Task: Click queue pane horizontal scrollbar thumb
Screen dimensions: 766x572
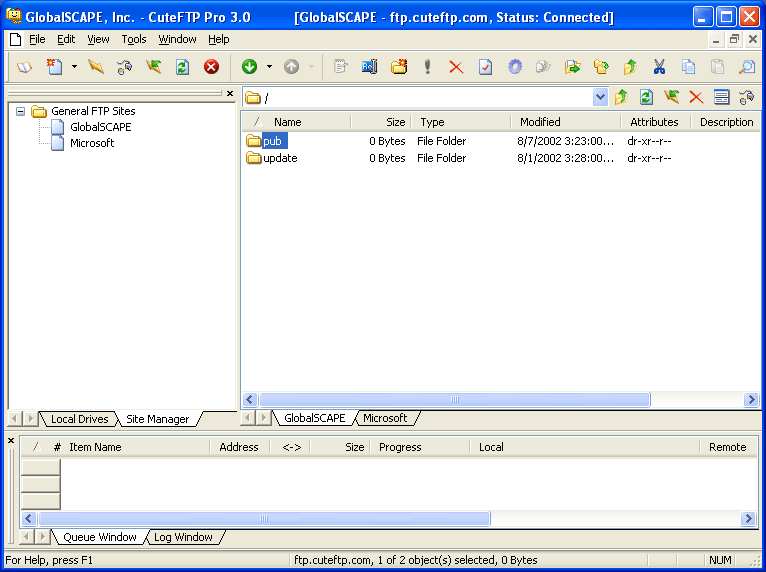Action: tap(264, 518)
